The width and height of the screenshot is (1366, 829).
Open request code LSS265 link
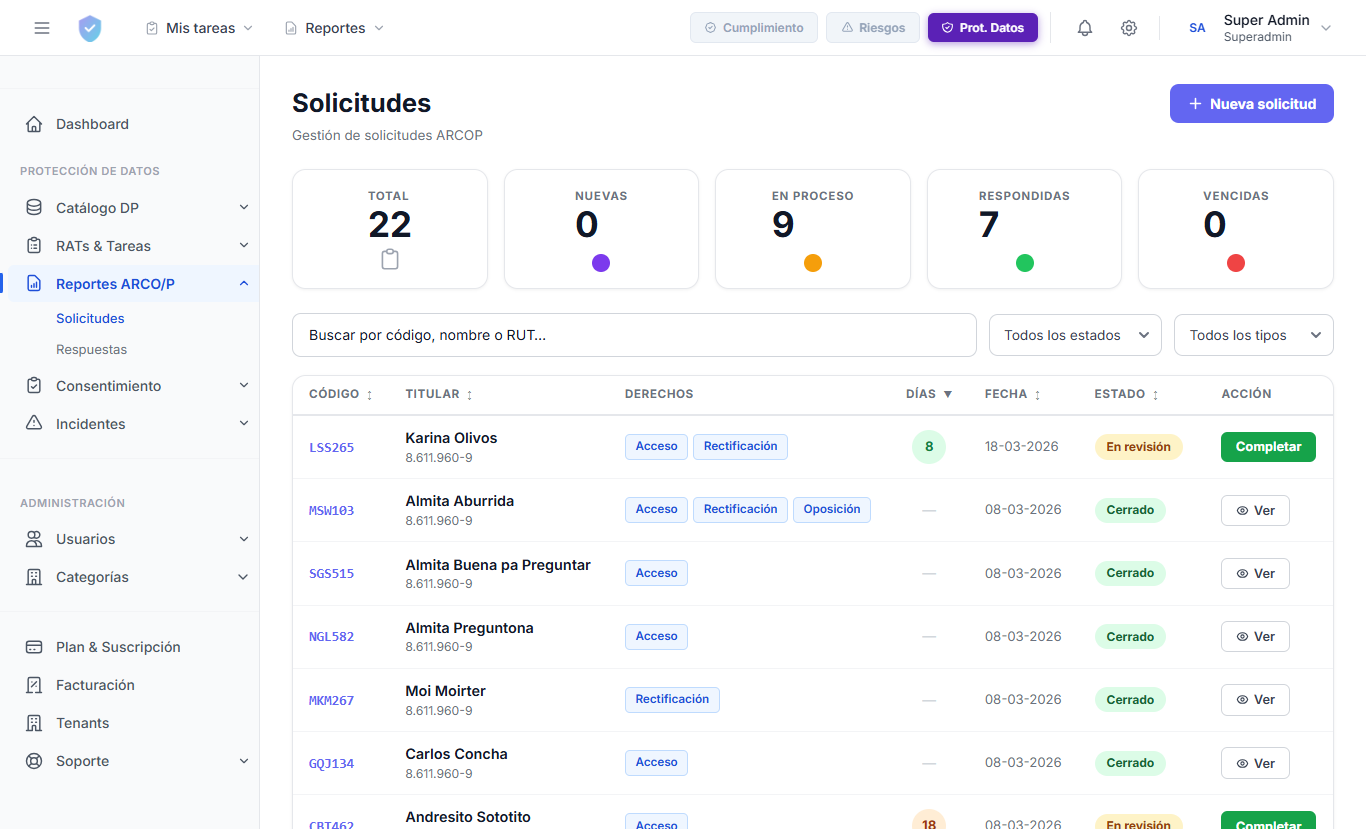coord(331,448)
